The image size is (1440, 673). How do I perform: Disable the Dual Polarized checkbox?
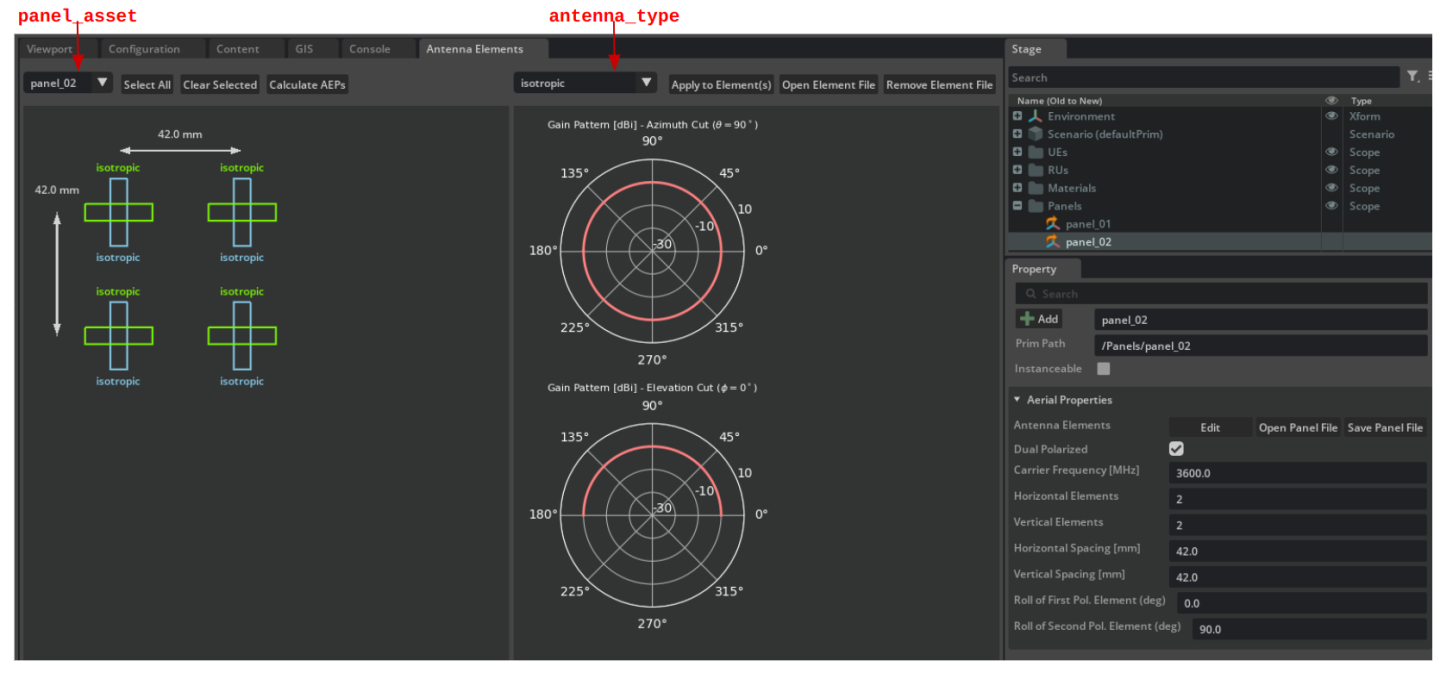(1176, 449)
